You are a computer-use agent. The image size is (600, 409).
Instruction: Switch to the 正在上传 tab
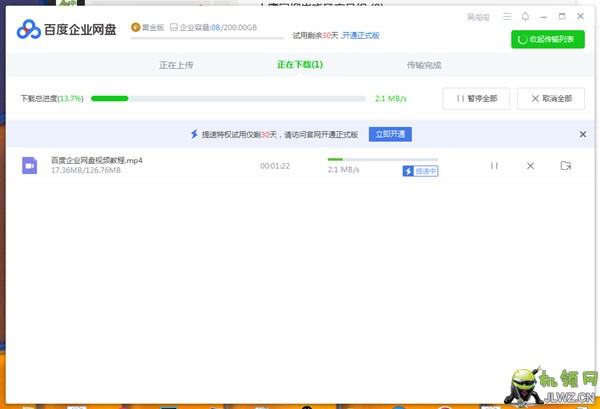[176, 65]
